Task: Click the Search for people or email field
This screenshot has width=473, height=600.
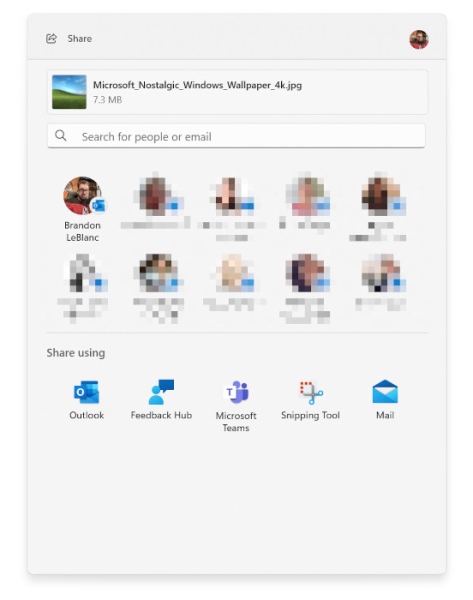Action: coord(236,136)
